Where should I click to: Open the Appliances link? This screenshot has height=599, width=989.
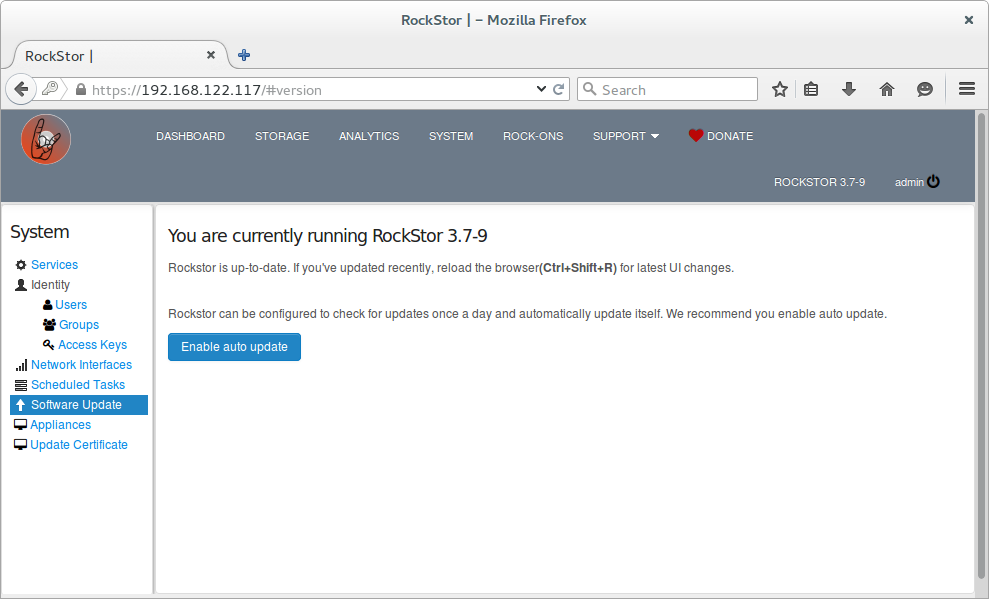(61, 425)
